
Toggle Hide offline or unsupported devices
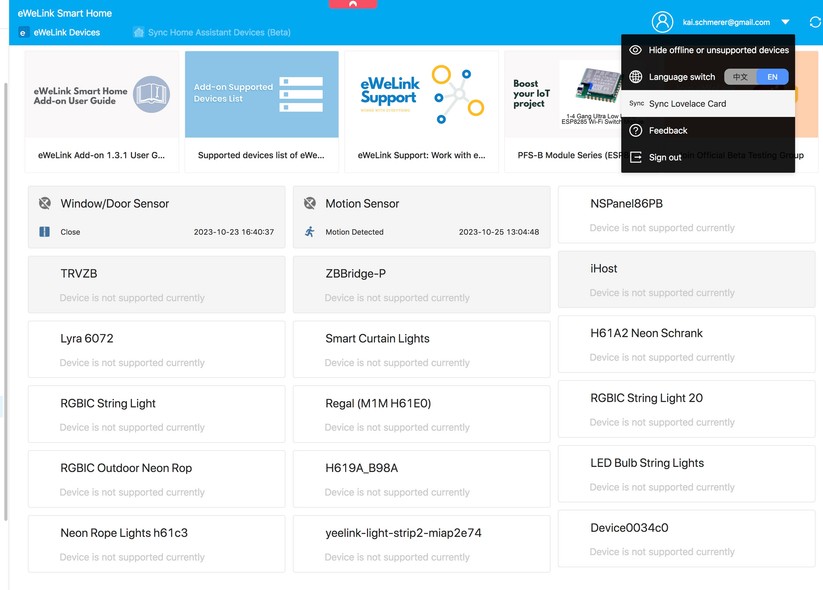point(708,50)
